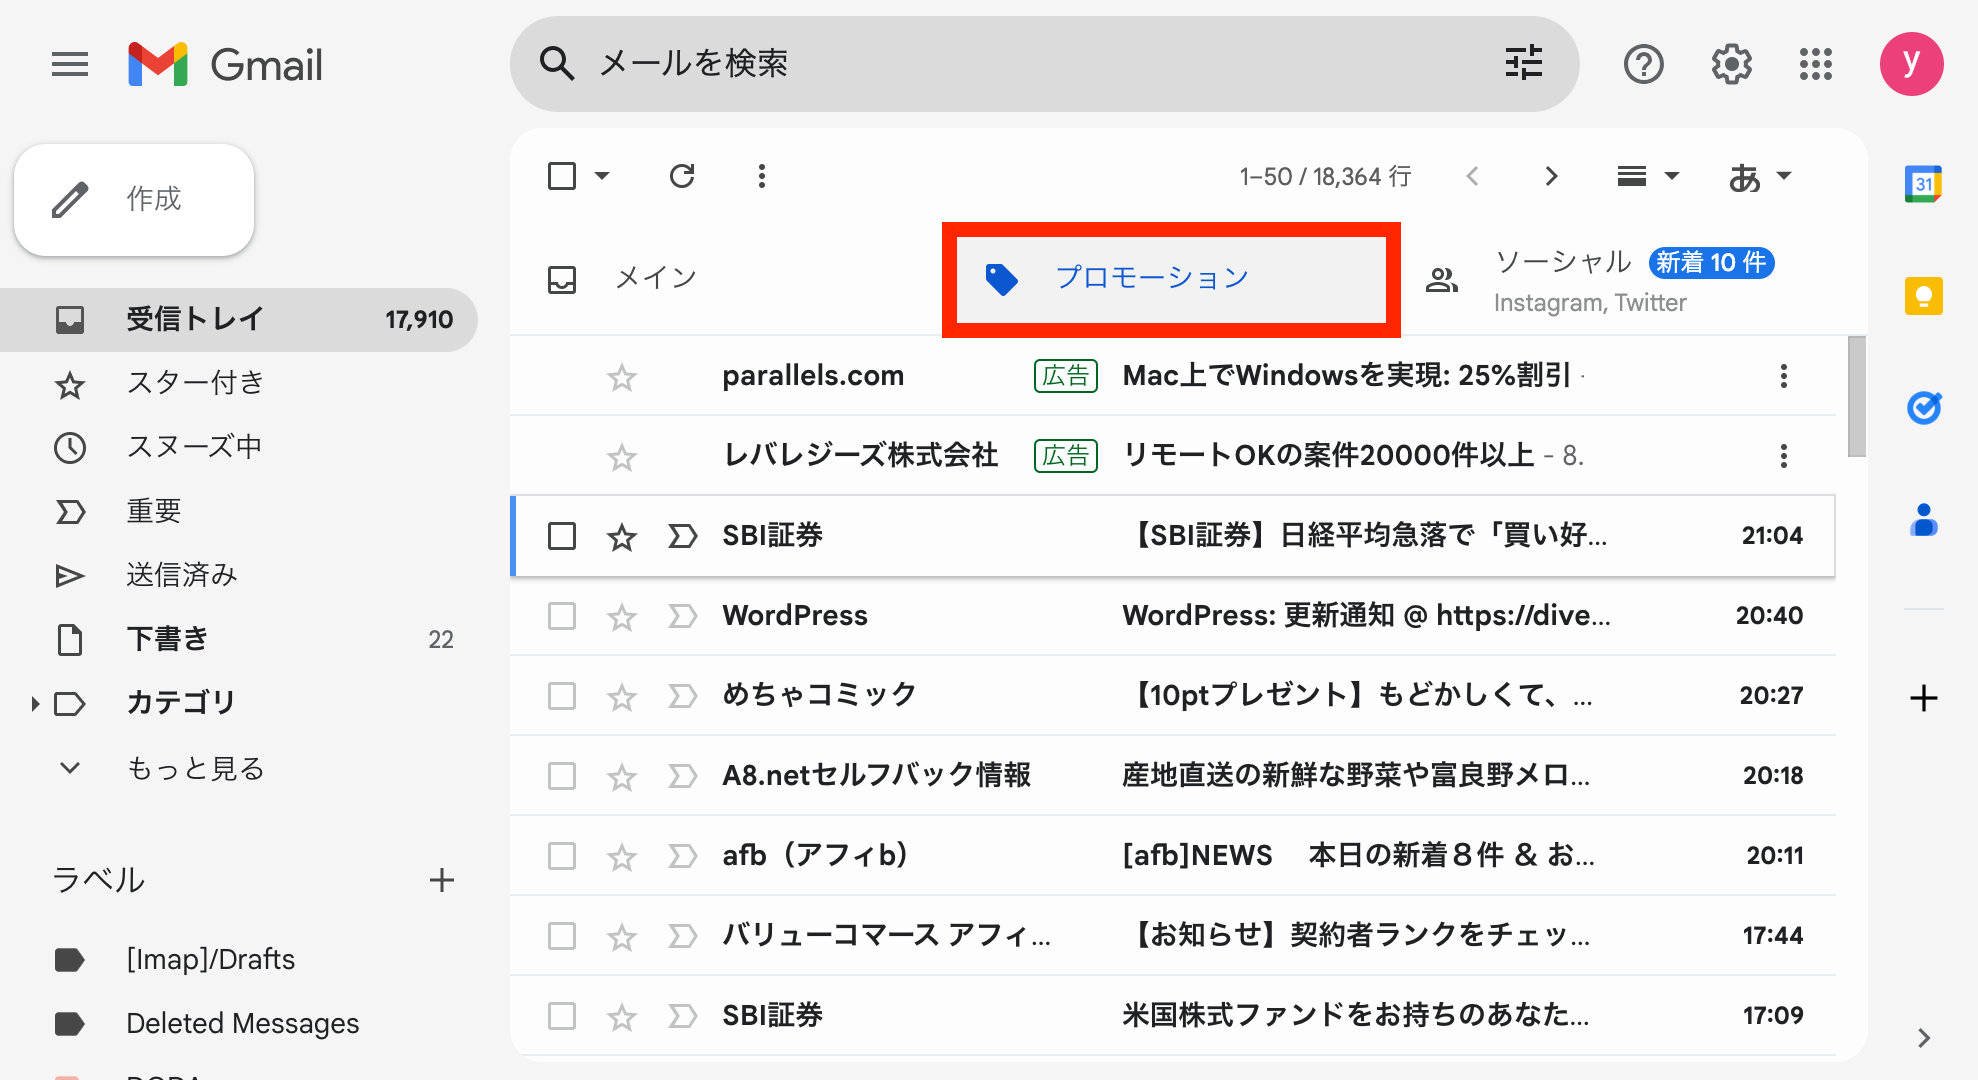Expand もっと見る in sidebar

click(x=195, y=768)
